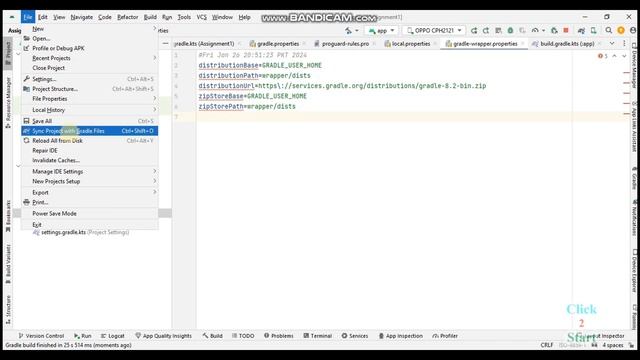
Task: Choose Close Project from the menu
Action: click(x=89, y=68)
